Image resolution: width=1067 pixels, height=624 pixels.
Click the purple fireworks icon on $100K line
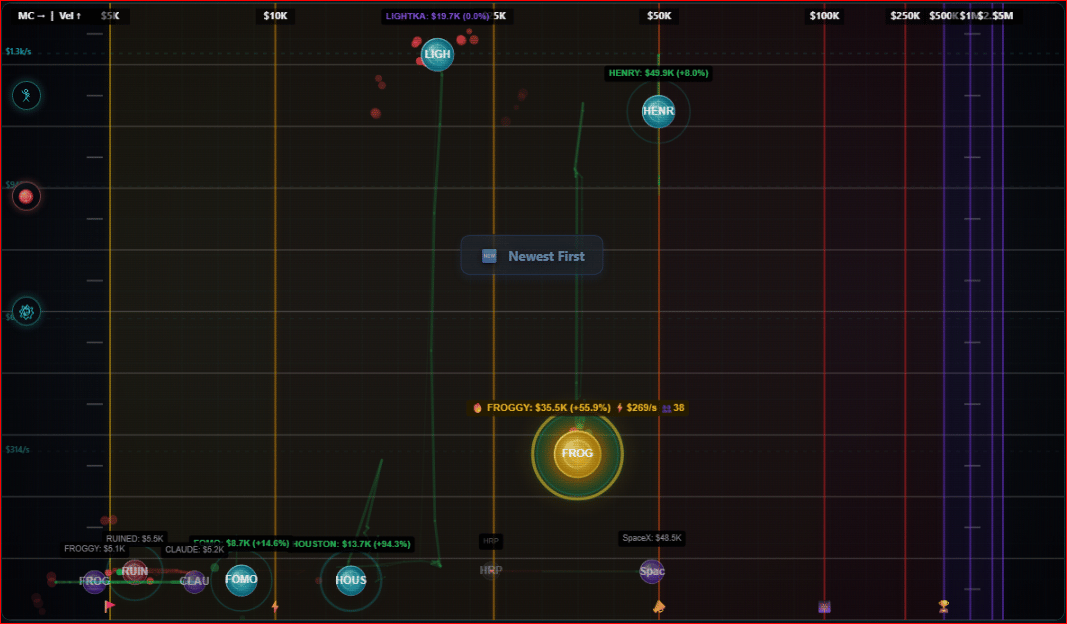824,606
